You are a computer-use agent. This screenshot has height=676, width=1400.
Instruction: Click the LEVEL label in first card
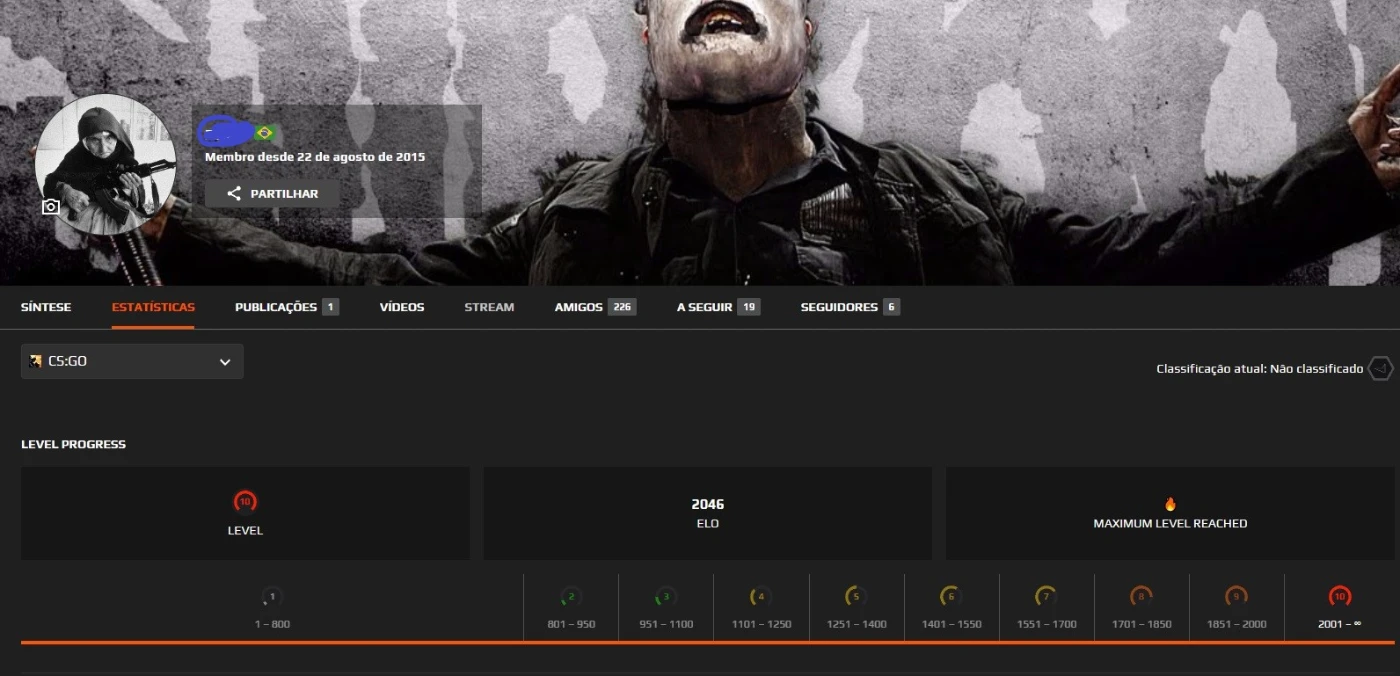[245, 530]
